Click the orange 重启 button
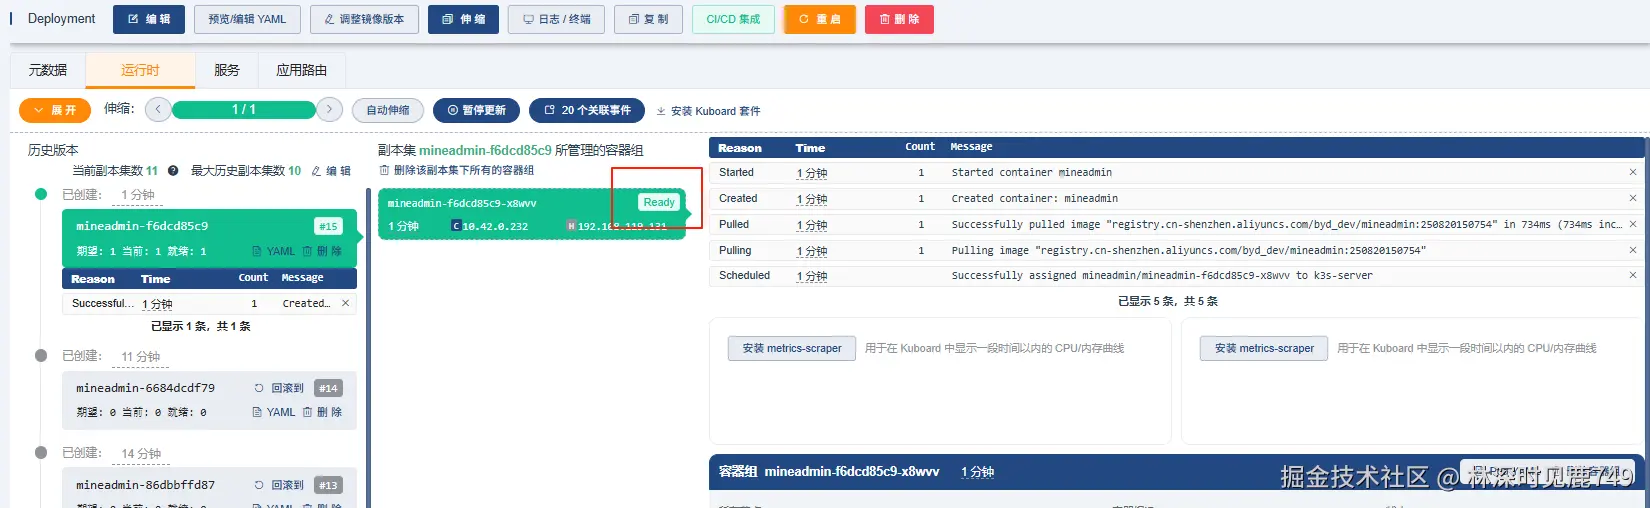 tap(820, 19)
